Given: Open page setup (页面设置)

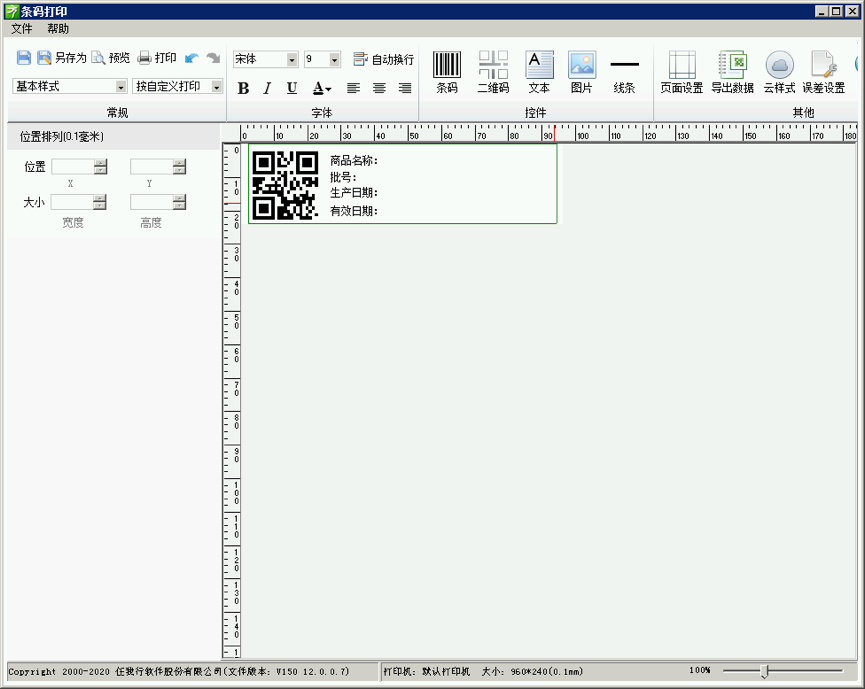Looking at the screenshot, I should coord(682,72).
